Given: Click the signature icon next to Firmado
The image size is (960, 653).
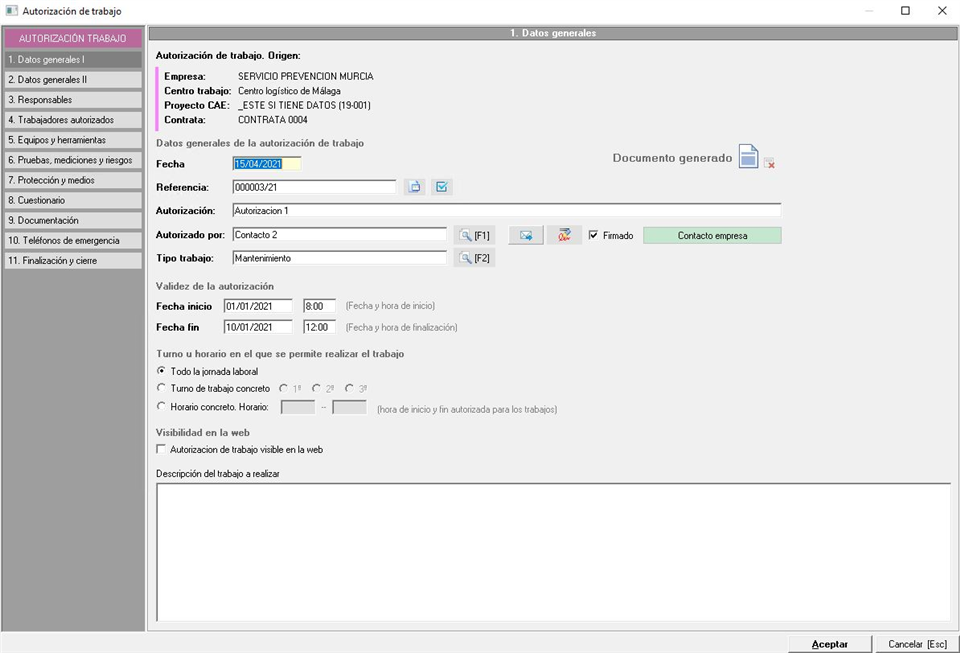Looking at the screenshot, I should 564,235.
